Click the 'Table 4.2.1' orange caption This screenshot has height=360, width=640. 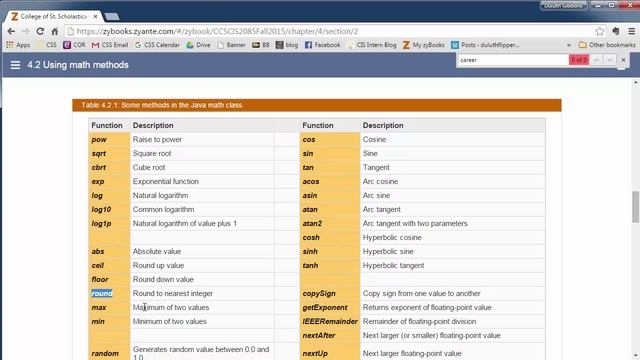tap(317, 105)
